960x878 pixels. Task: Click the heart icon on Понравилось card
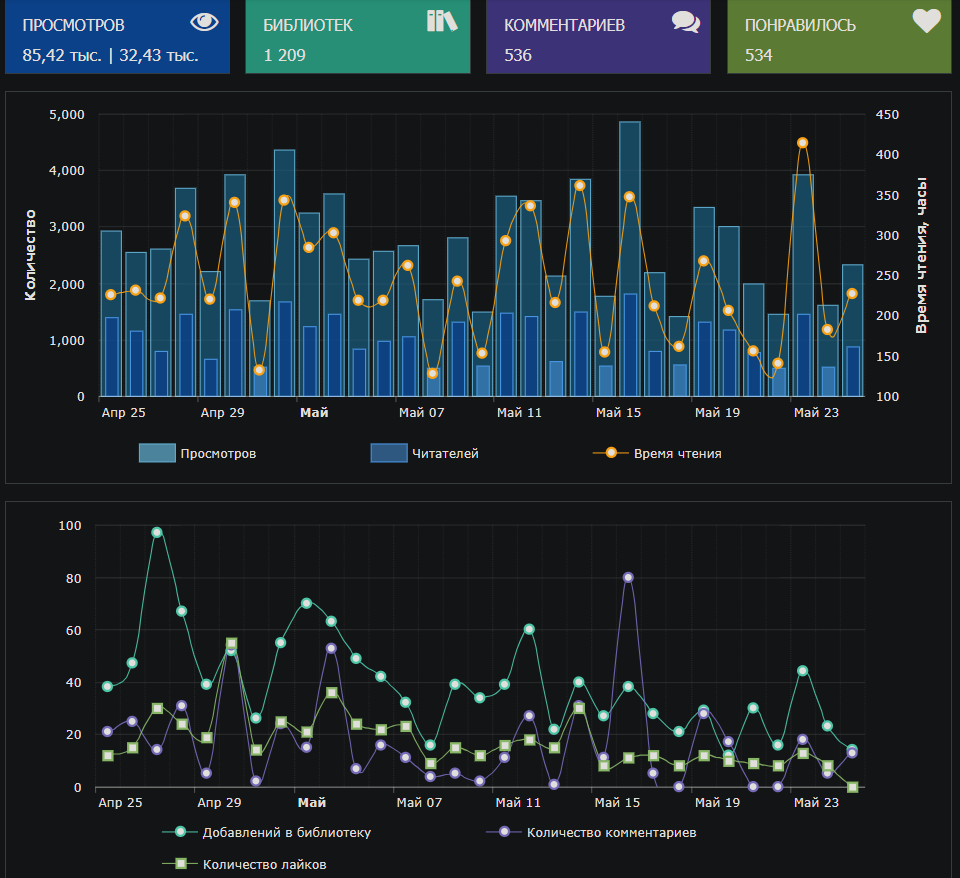click(926, 21)
